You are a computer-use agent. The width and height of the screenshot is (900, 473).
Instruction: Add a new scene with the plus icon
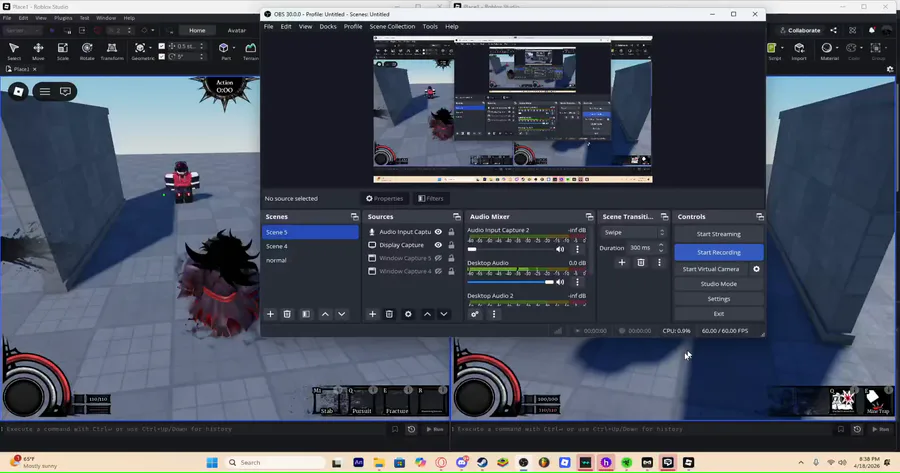pyautogui.click(x=270, y=314)
